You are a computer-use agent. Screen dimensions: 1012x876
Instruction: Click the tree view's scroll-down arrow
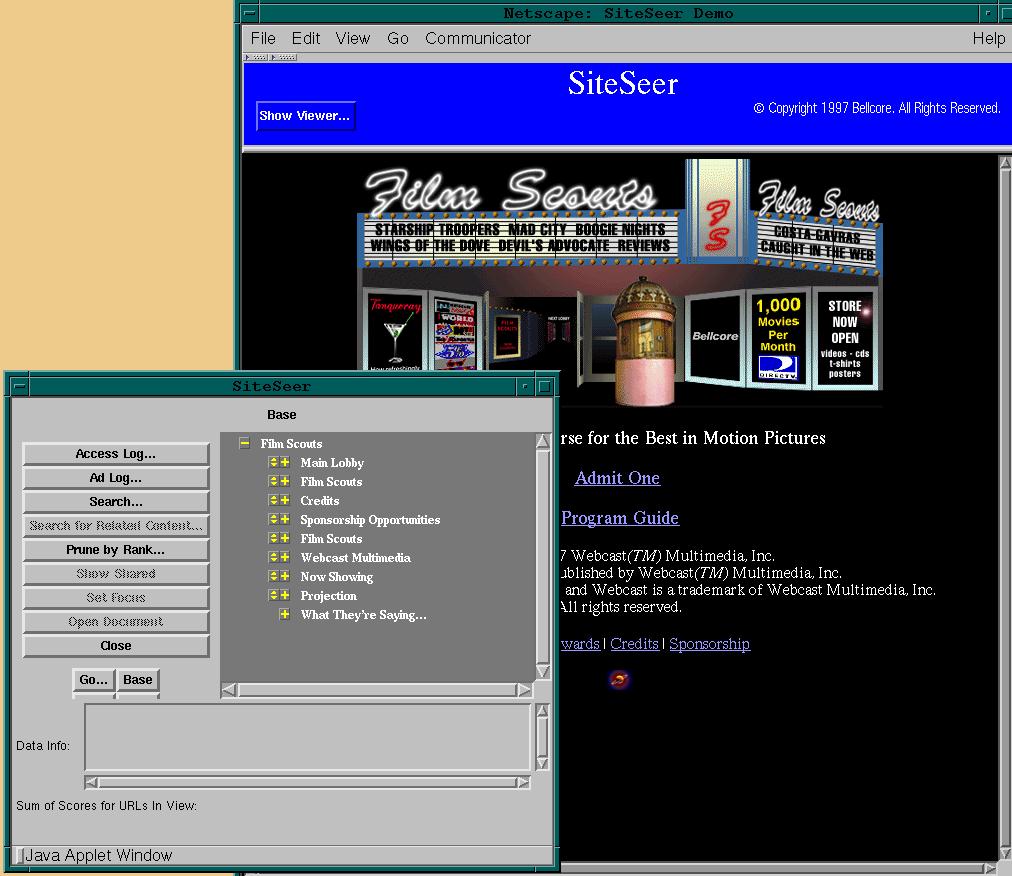pyautogui.click(x=543, y=671)
